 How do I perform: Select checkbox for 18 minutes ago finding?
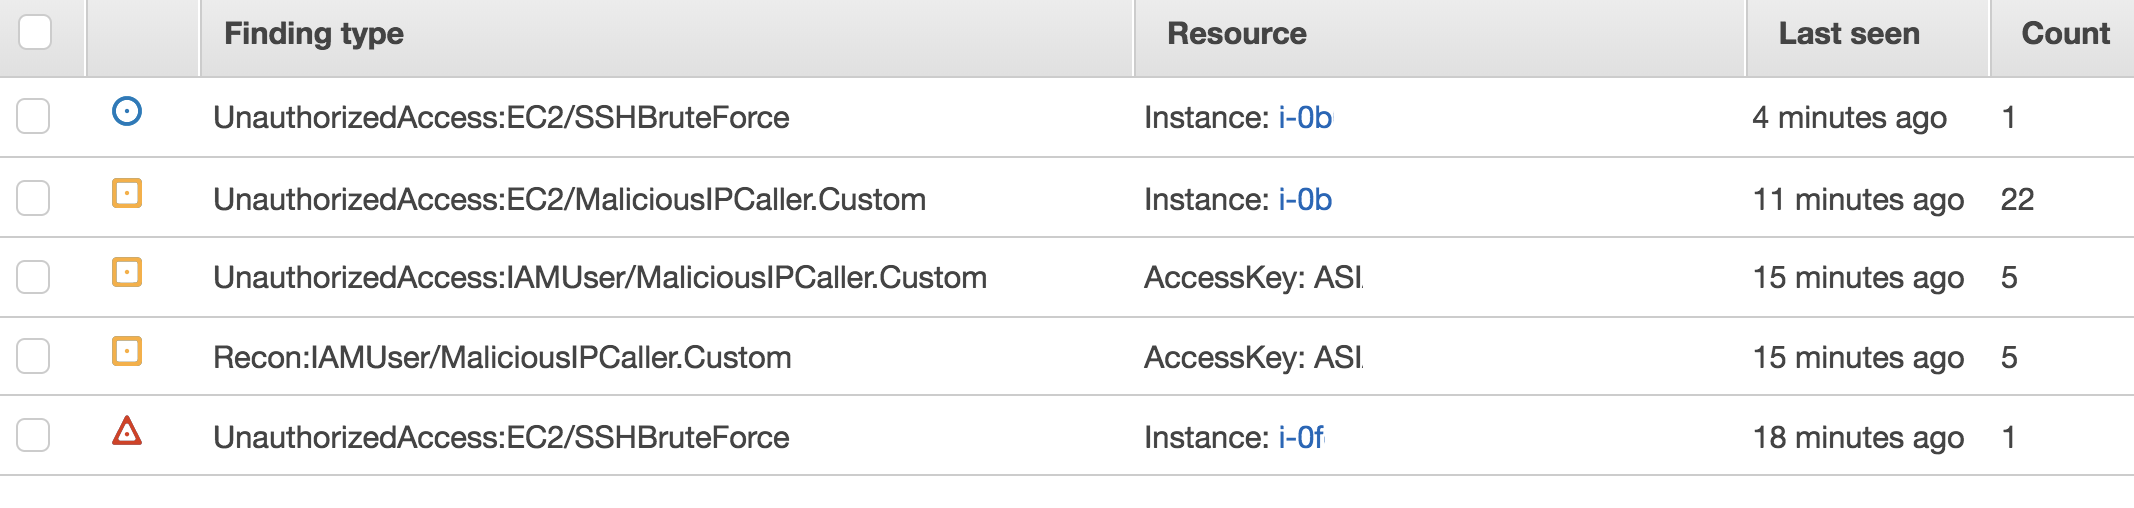coord(33,435)
